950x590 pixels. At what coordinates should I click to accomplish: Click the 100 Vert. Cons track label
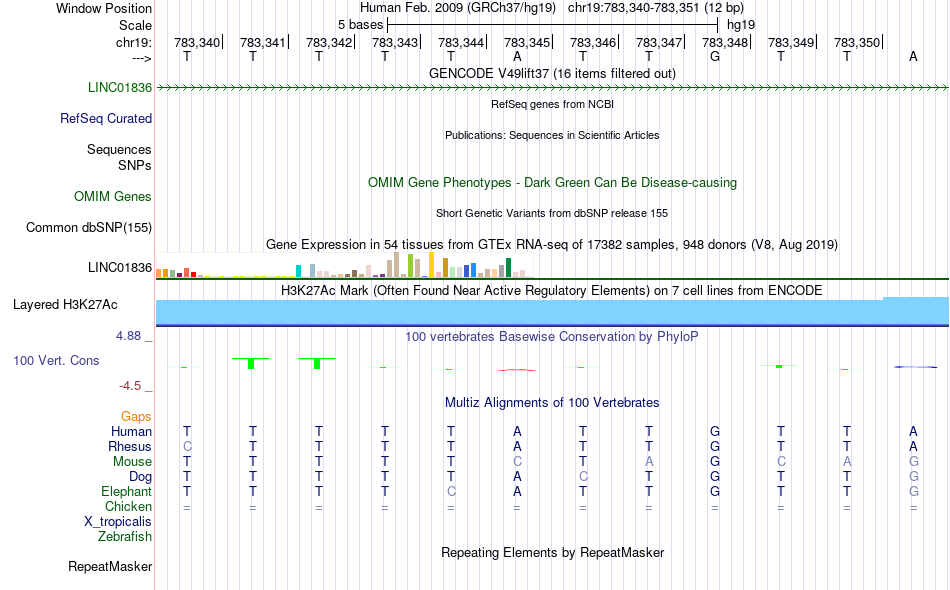point(56,360)
